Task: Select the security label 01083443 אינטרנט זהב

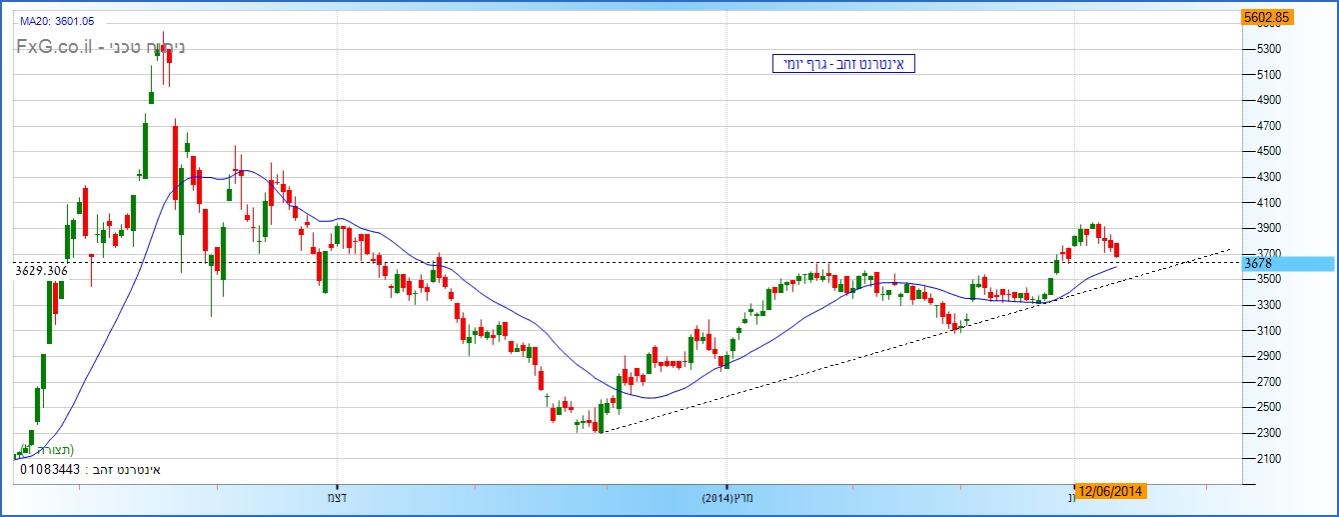Action: point(92,469)
